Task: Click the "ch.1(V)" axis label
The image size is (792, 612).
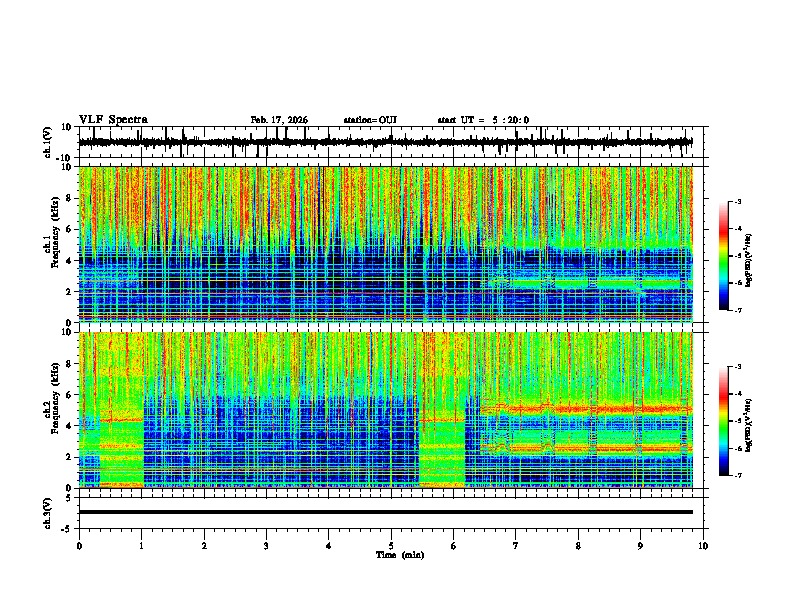Action: (48, 142)
